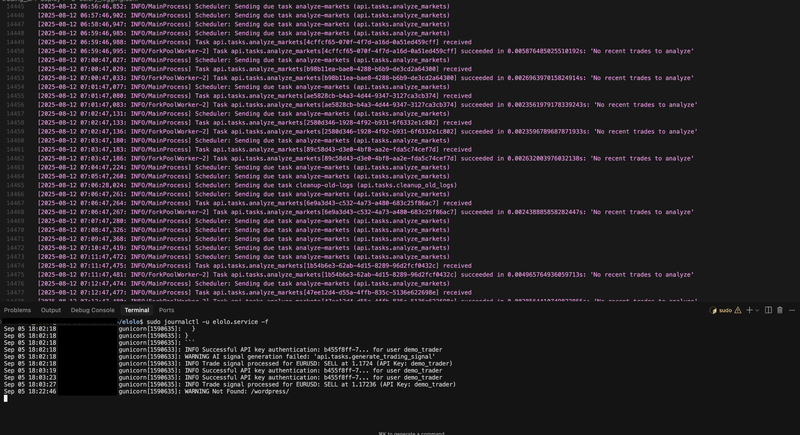Kill the terminal with the trash icon
This screenshot has width=800, height=435.
point(780,310)
